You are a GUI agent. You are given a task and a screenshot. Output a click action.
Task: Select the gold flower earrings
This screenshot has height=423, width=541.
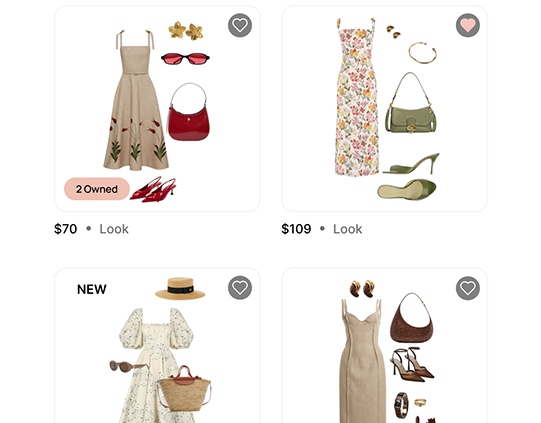(x=186, y=31)
